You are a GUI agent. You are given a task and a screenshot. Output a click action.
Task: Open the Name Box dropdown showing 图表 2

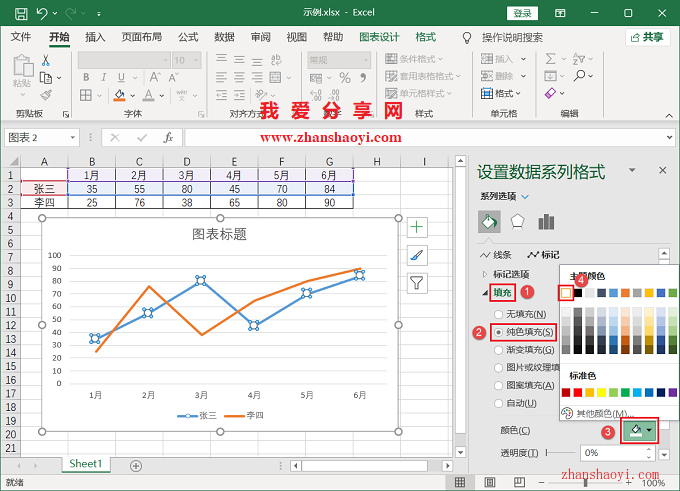pos(72,138)
